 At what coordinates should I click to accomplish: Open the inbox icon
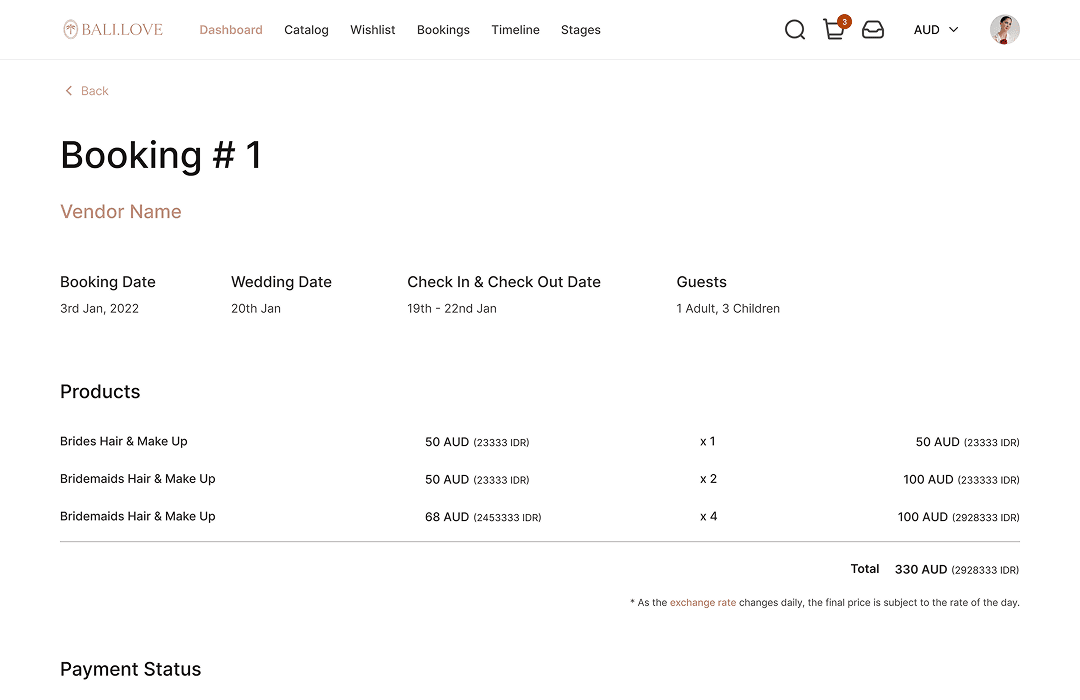[x=873, y=30]
